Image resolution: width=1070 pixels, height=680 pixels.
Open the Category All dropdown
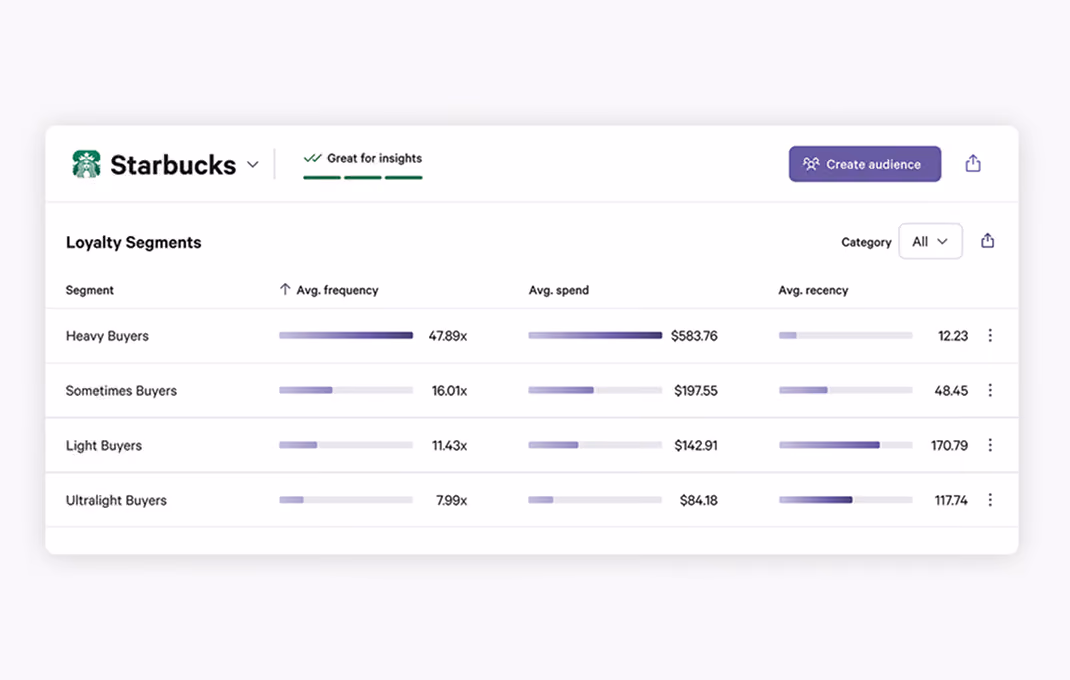[930, 241]
